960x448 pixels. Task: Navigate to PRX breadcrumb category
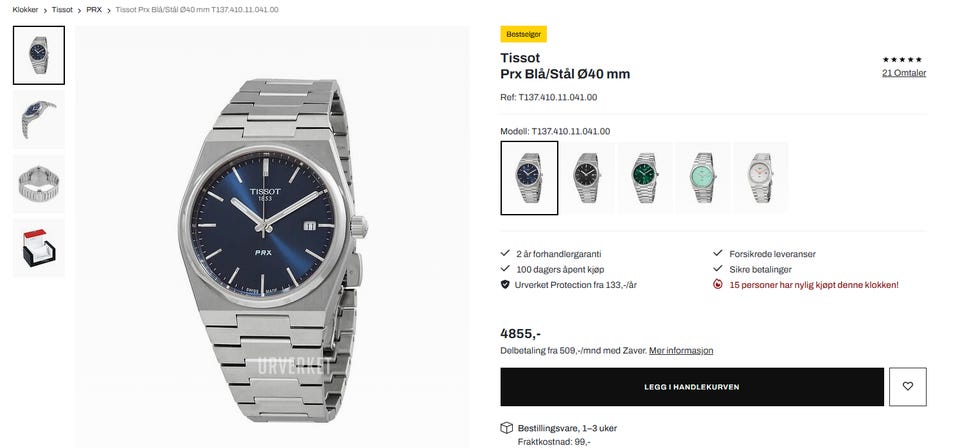click(x=94, y=10)
